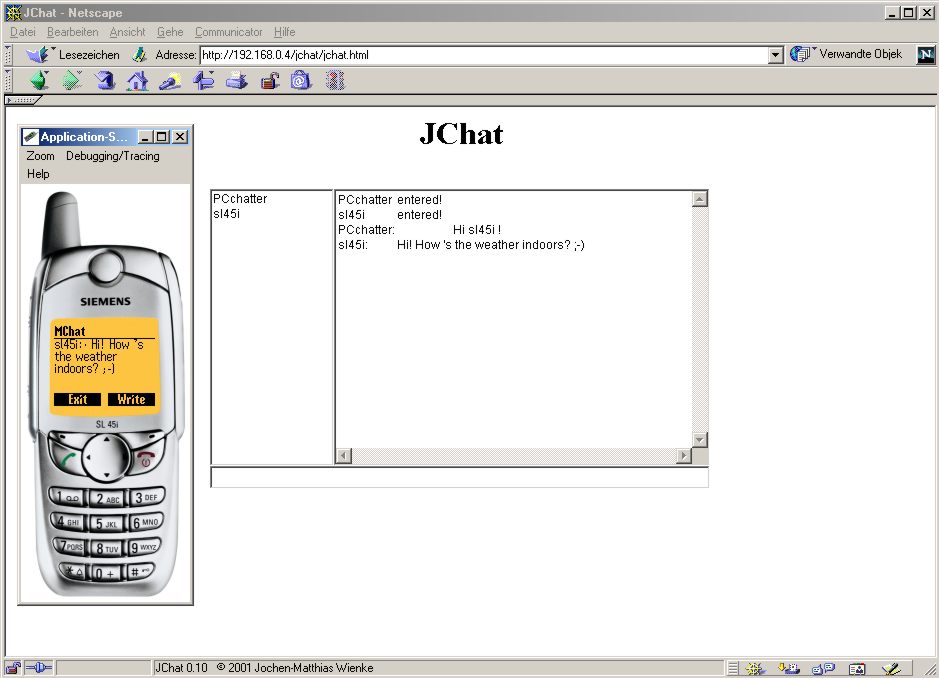Click the Stop loading traffic light icon
The image size is (939, 678).
[335, 81]
